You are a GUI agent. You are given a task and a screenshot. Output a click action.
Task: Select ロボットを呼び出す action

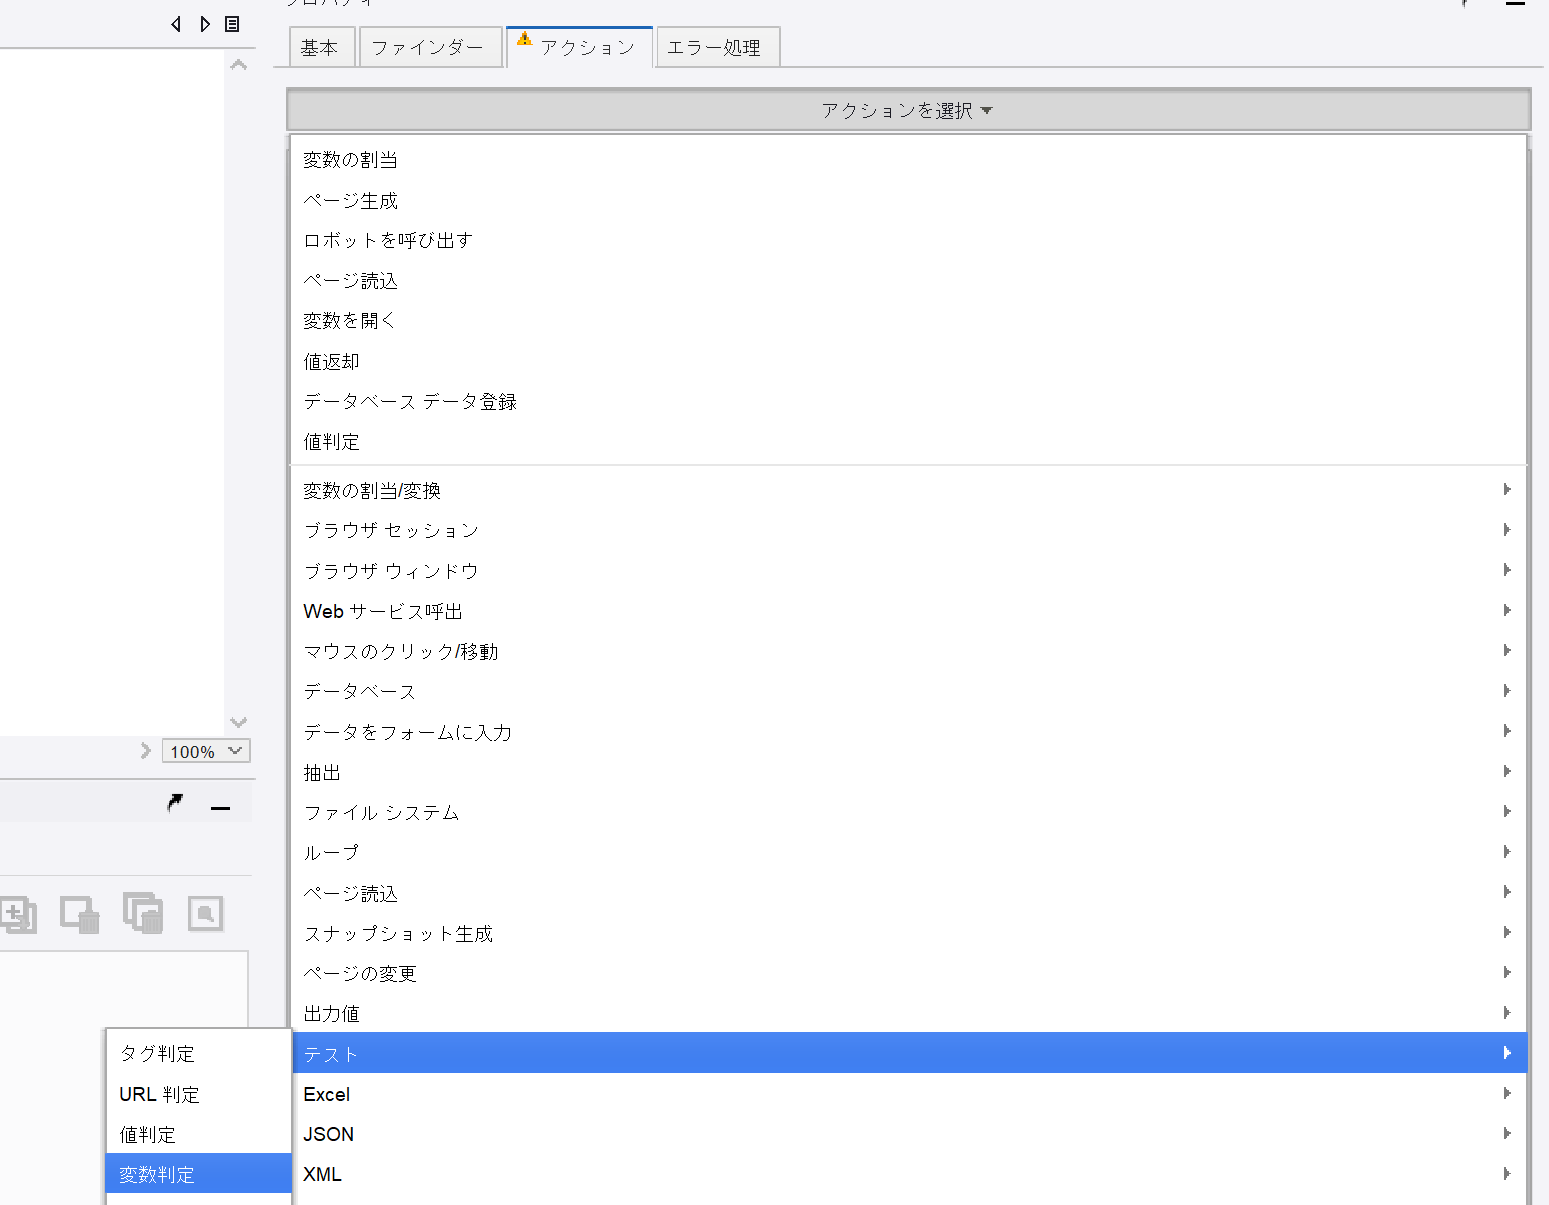click(x=908, y=241)
